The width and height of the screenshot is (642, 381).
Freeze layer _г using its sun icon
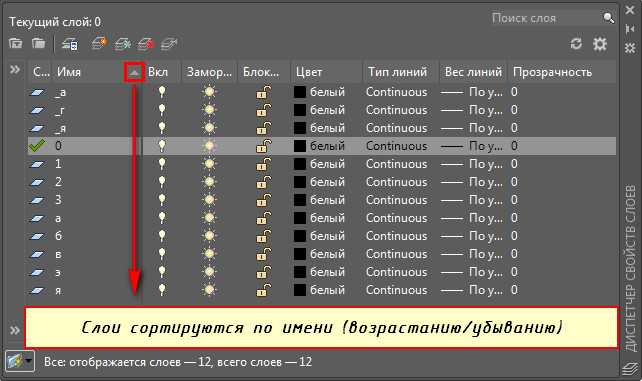click(x=209, y=110)
